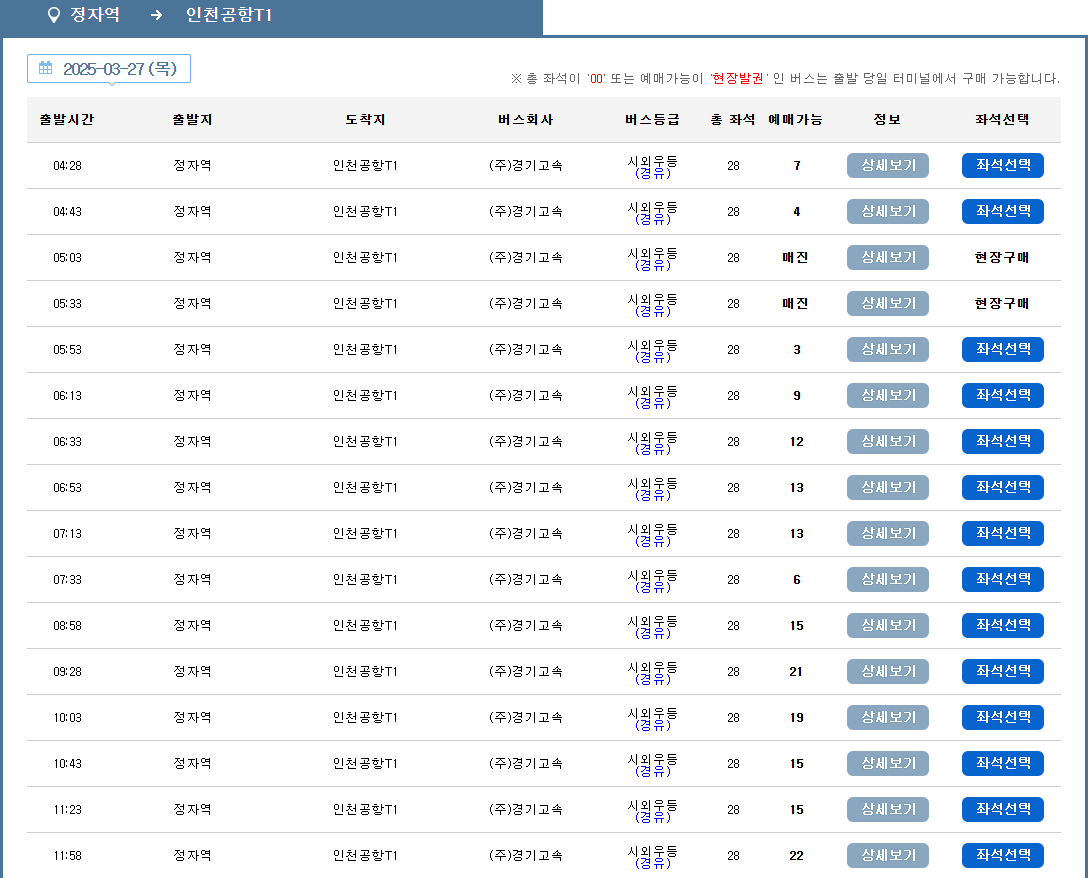Select seats for the 11:58 departure

pyautogui.click(x=1002, y=855)
